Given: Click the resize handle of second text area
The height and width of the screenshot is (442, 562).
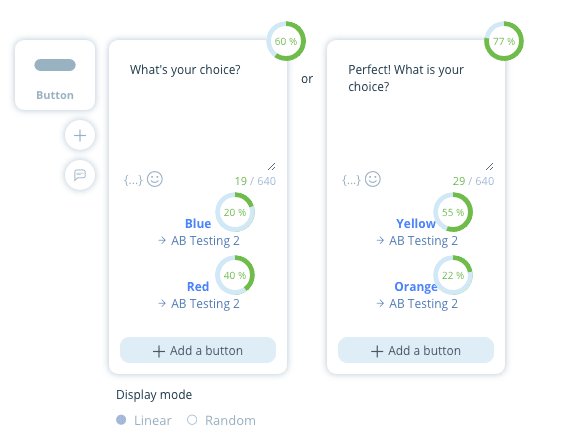Looking at the screenshot, I should click(490, 166).
